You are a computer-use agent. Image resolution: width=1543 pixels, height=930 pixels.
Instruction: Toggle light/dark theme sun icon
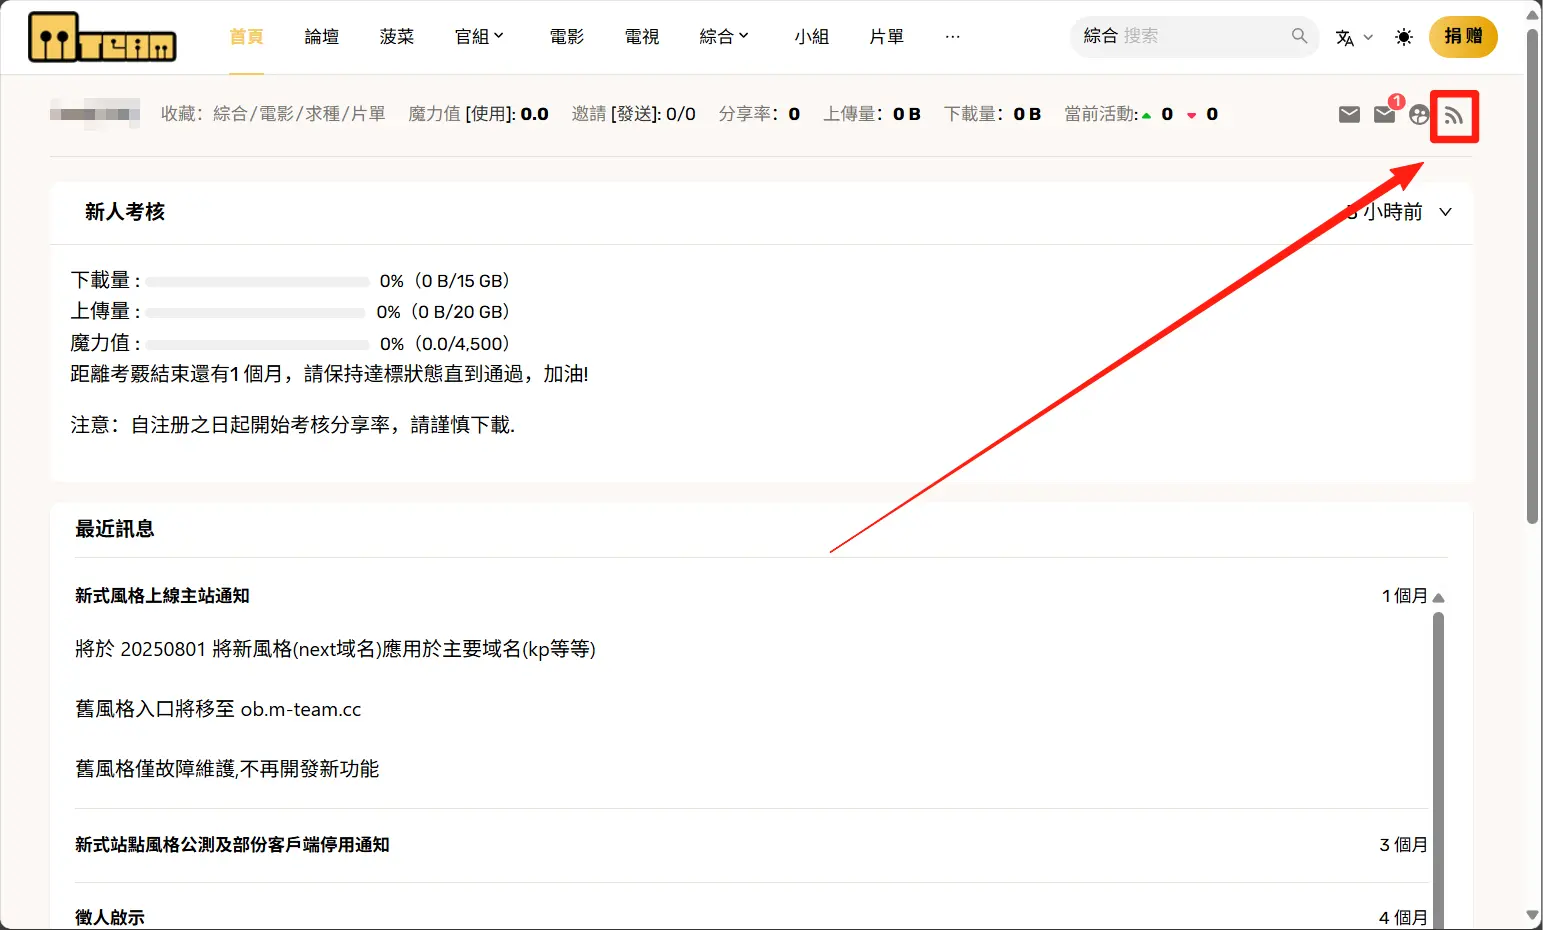[x=1404, y=37]
